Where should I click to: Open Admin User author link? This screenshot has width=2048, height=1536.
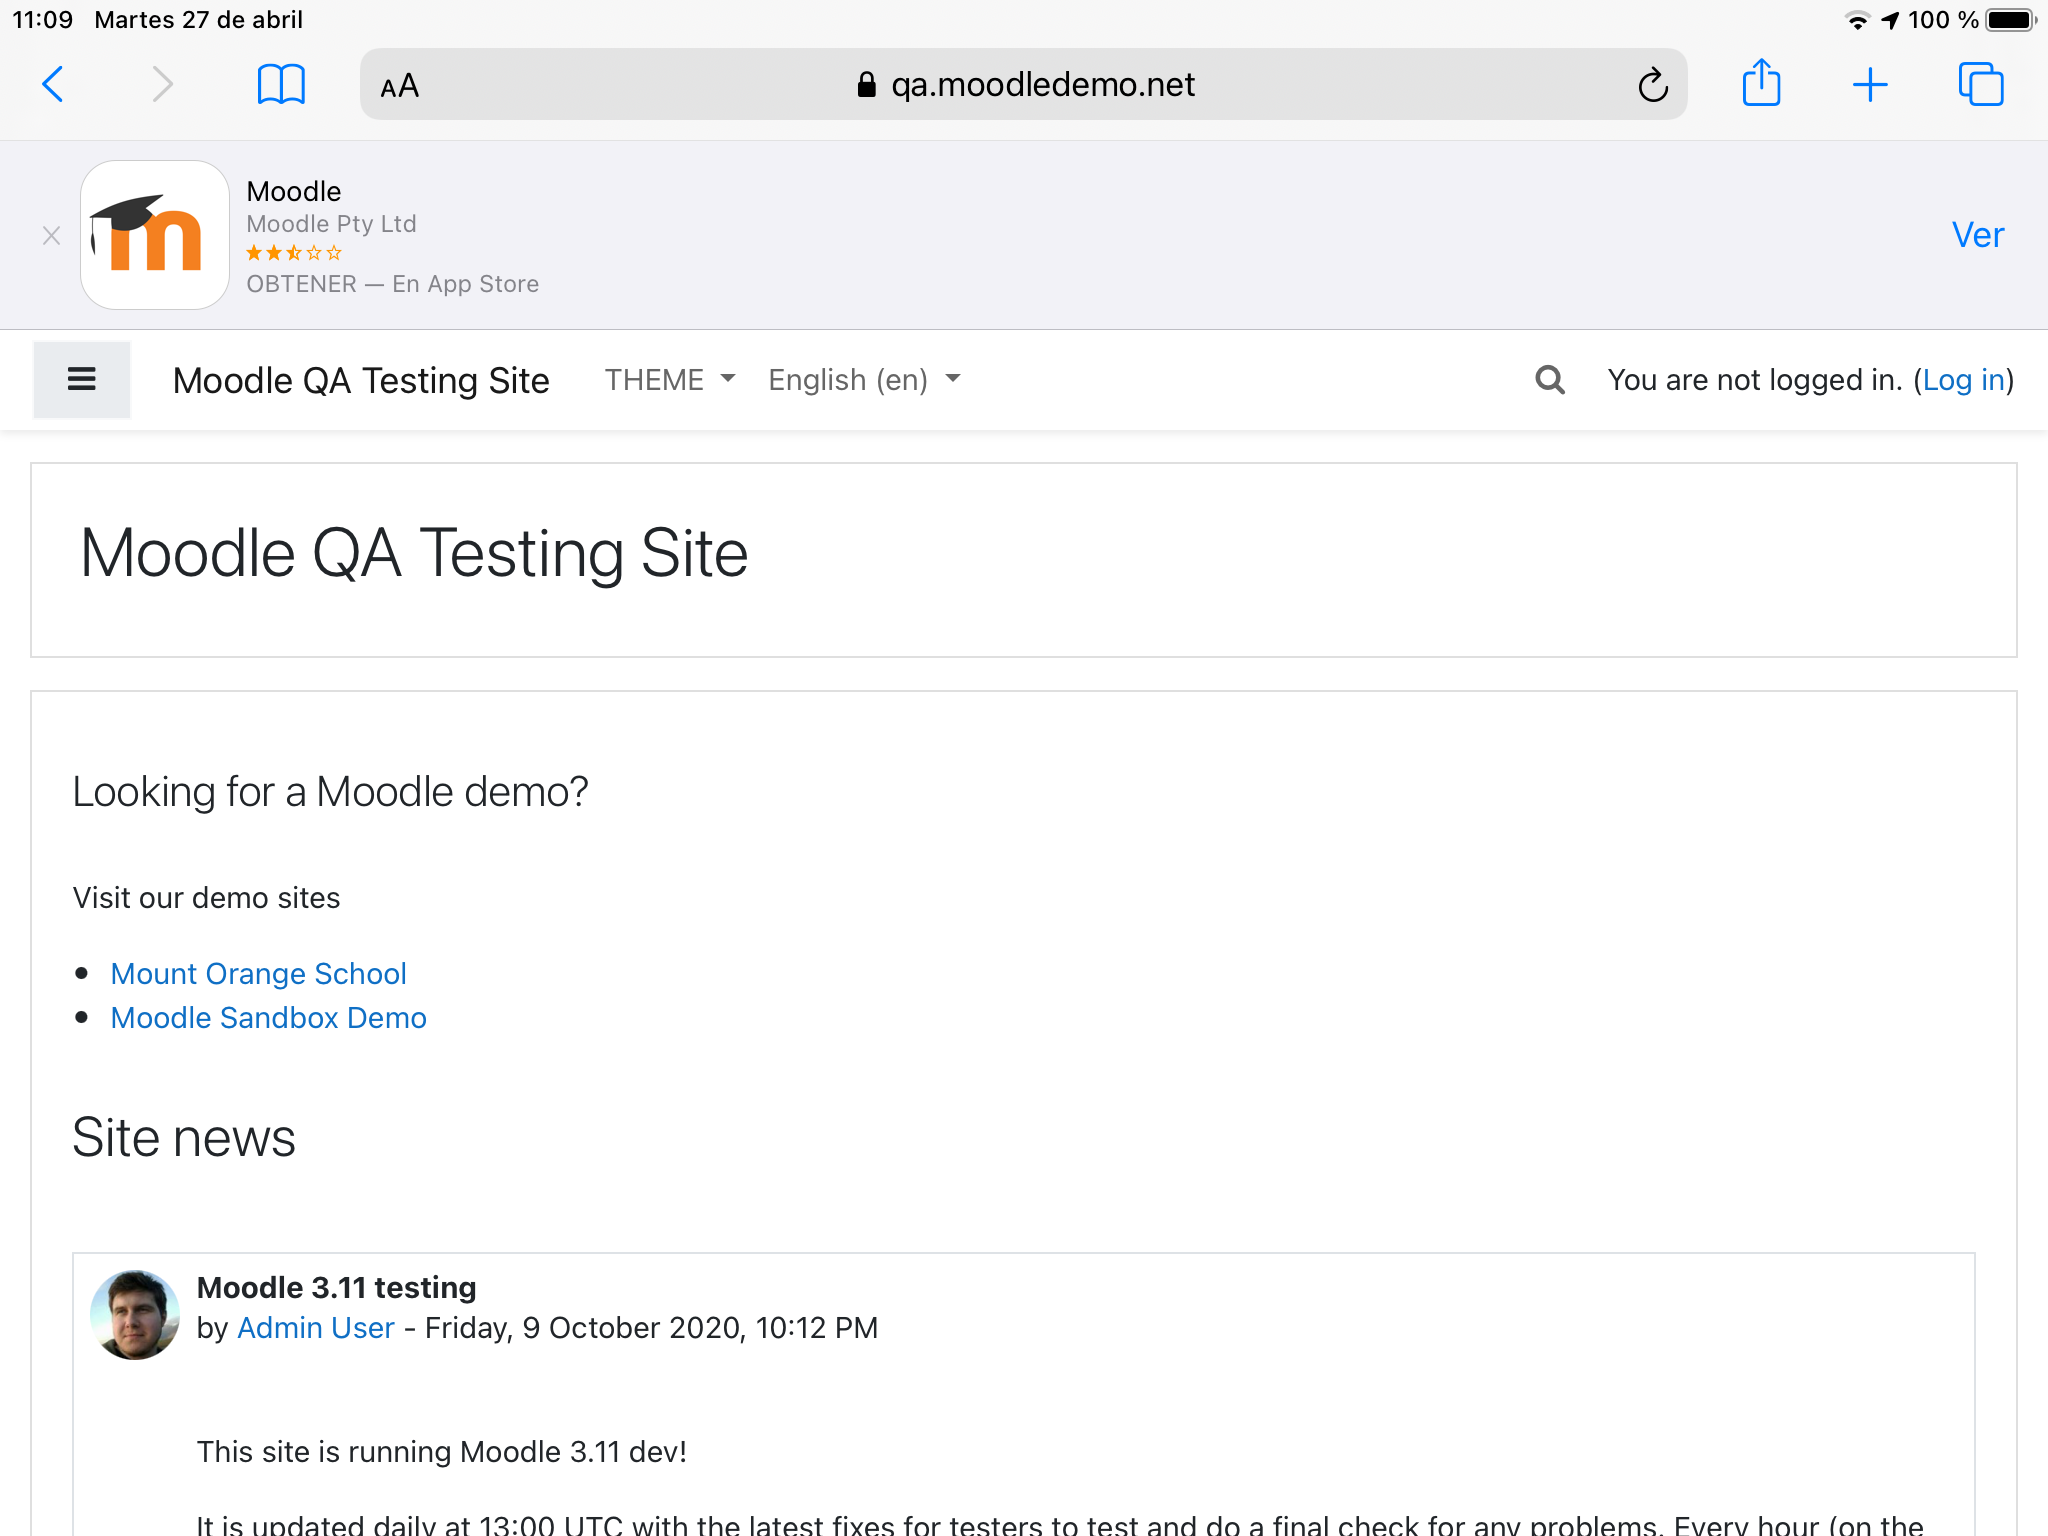(x=316, y=1328)
